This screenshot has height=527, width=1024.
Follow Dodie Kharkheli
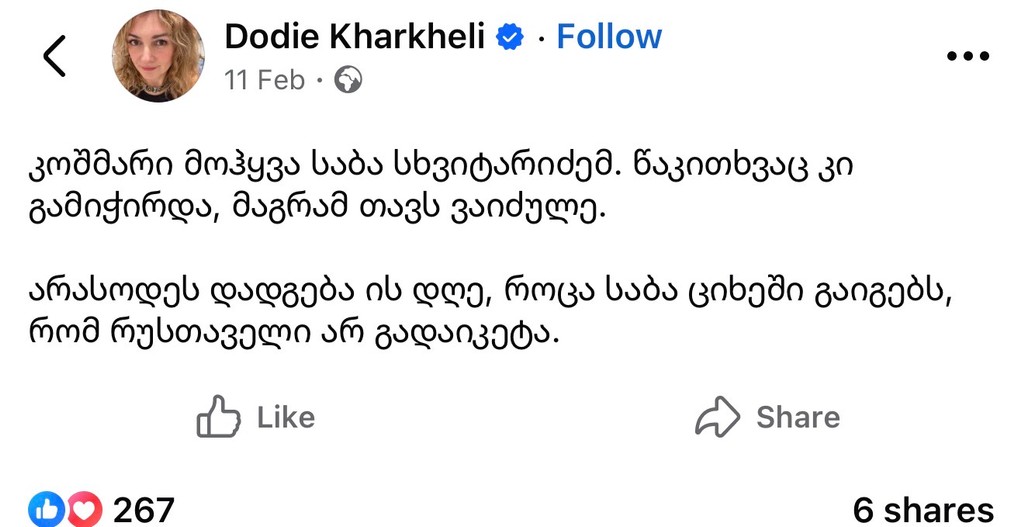point(609,37)
